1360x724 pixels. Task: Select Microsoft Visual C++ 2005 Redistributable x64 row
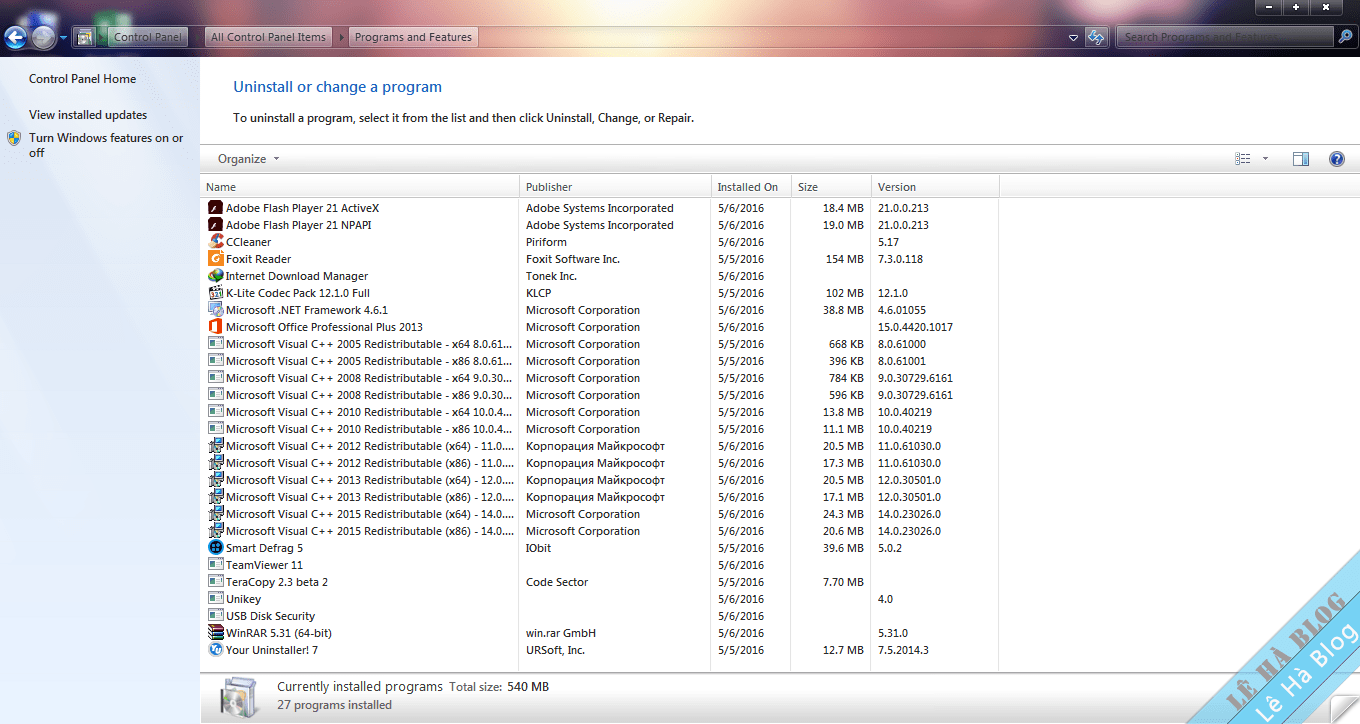[600, 344]
